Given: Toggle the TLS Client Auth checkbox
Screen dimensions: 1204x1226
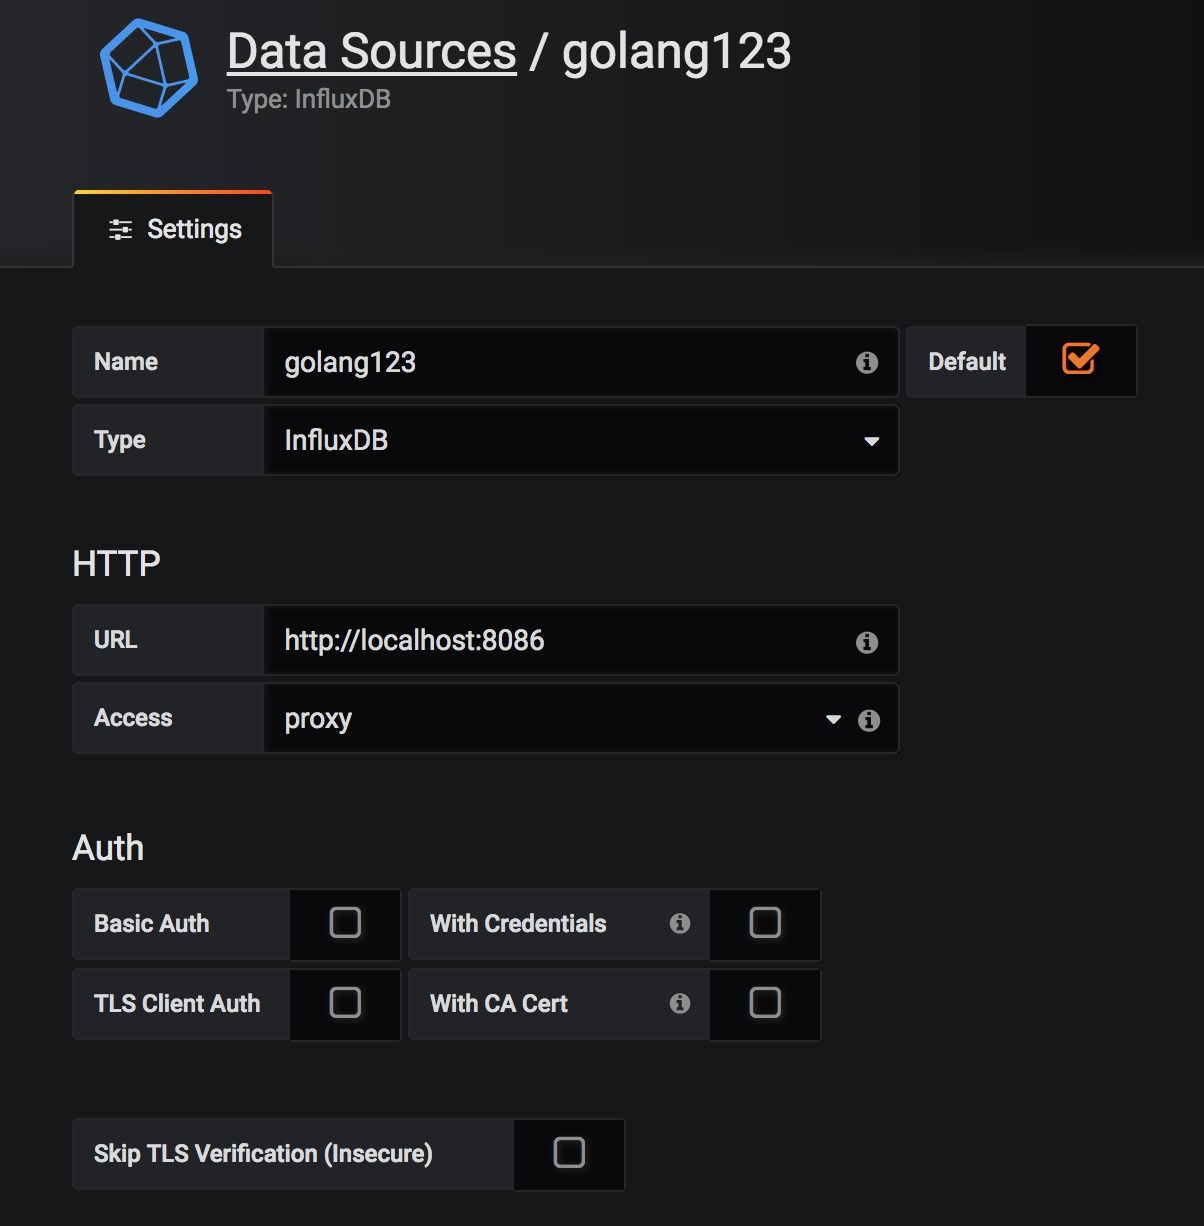Looking at the screenshot, I should 345,1002.
